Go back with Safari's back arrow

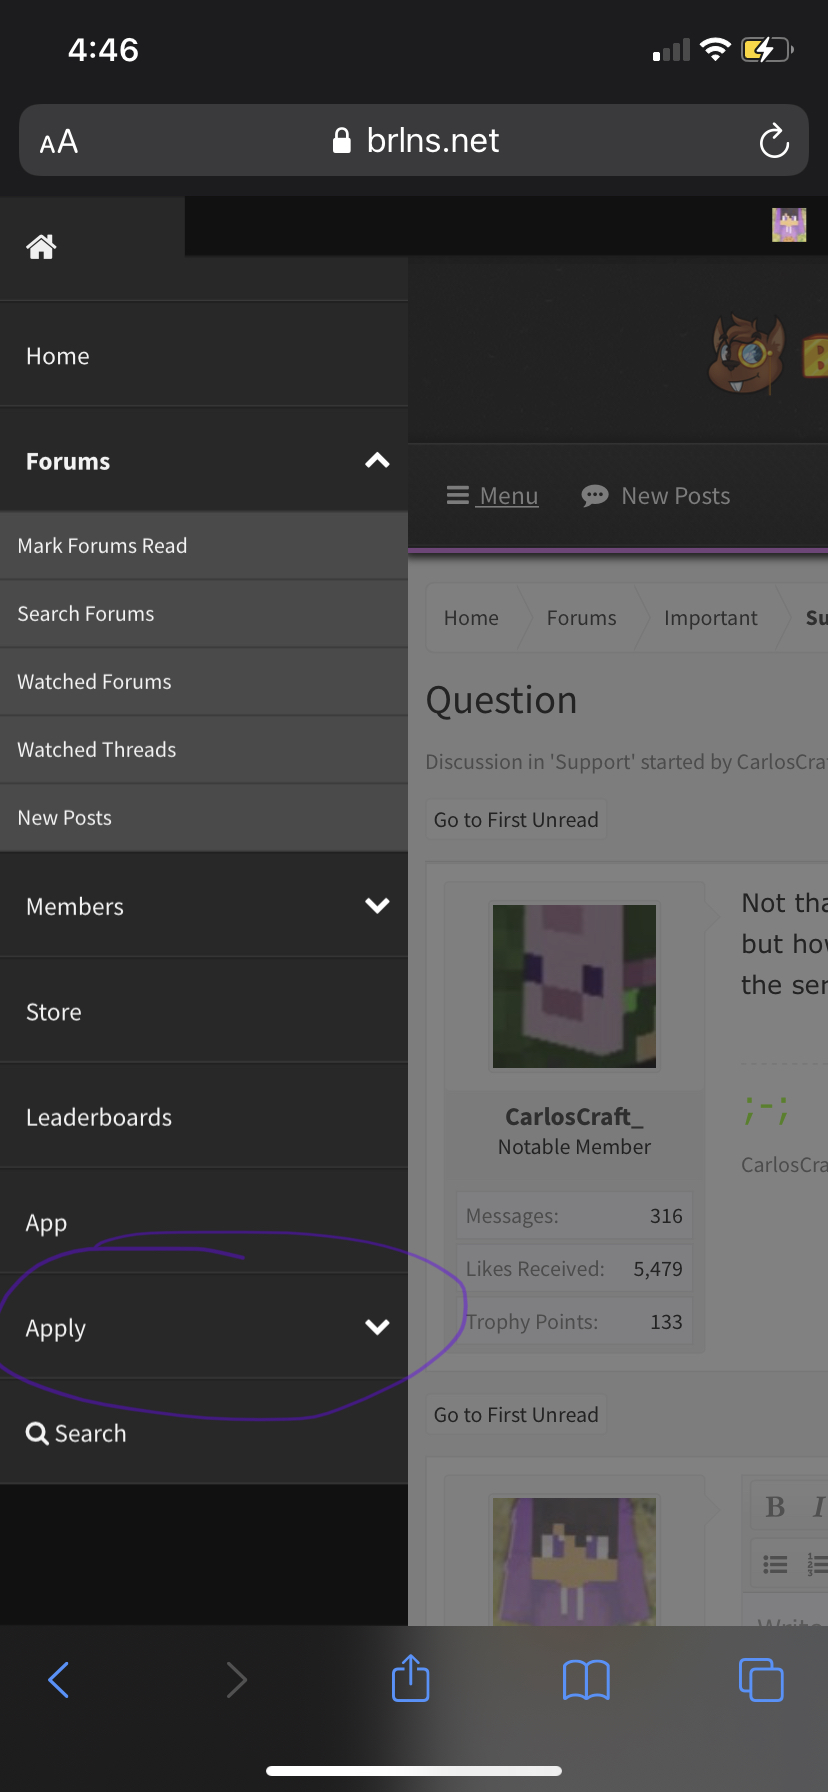(x=59, y=1680)
